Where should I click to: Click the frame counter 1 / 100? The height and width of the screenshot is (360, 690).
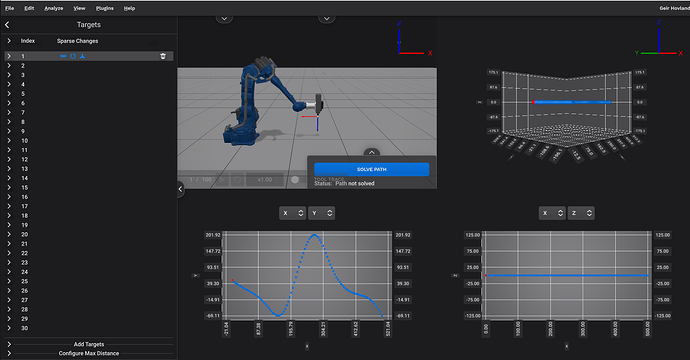(200, 180)
